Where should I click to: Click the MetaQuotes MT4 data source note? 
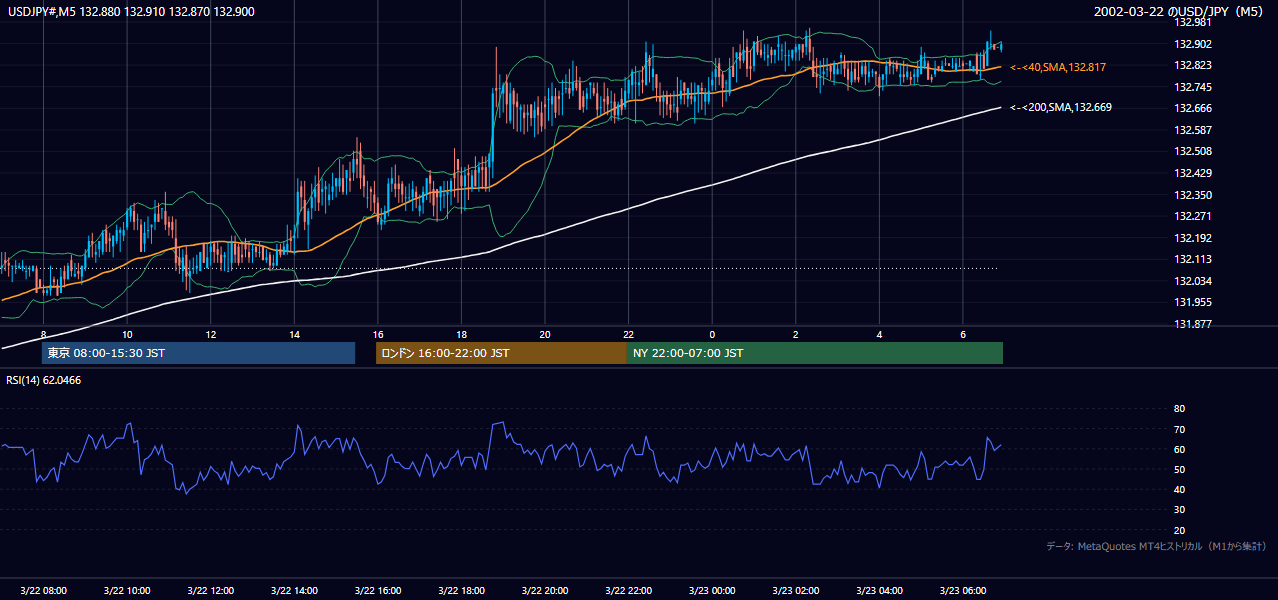pos(1156,547)
